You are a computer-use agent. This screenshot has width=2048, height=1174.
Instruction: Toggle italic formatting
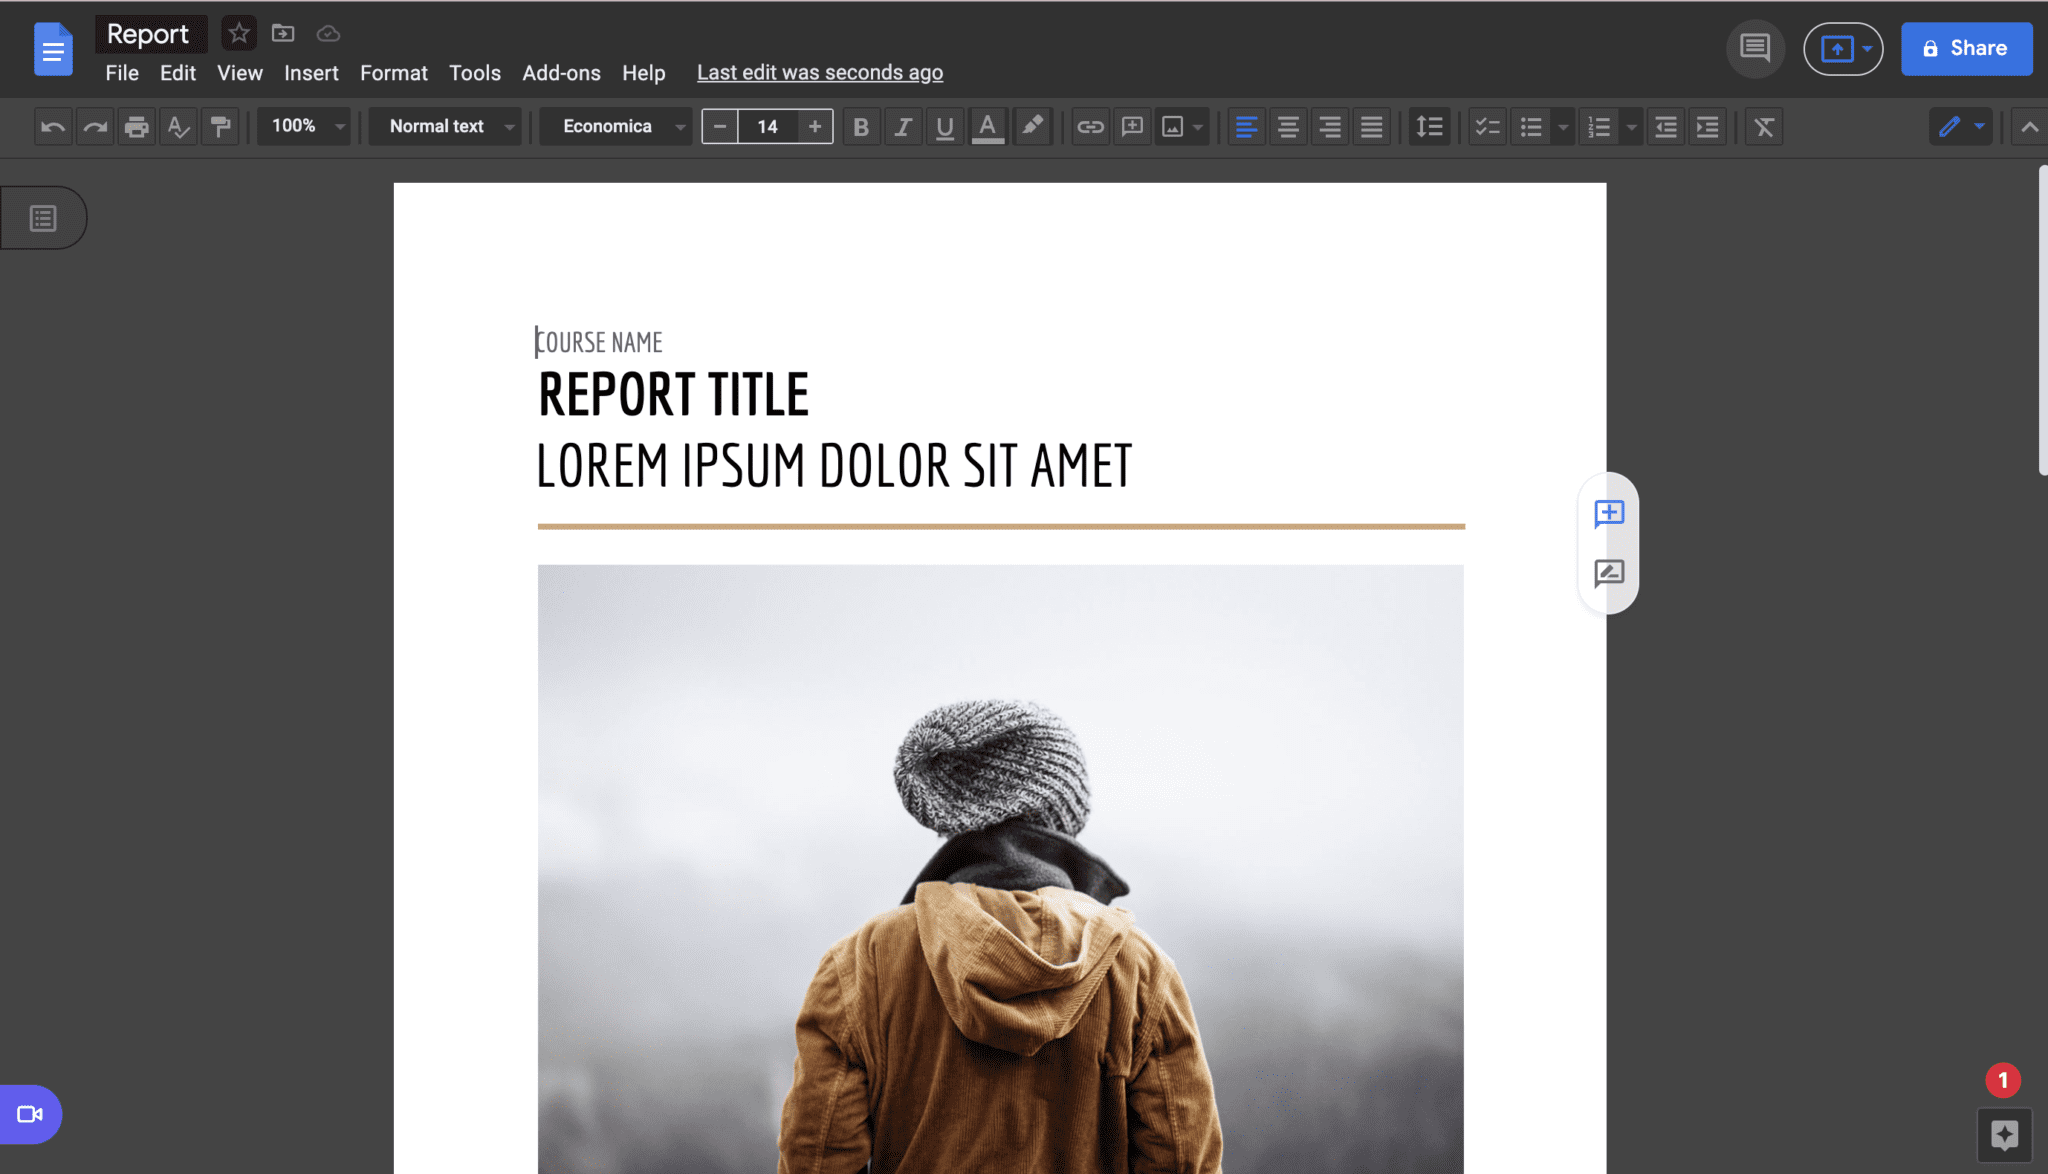pos(902,126)
